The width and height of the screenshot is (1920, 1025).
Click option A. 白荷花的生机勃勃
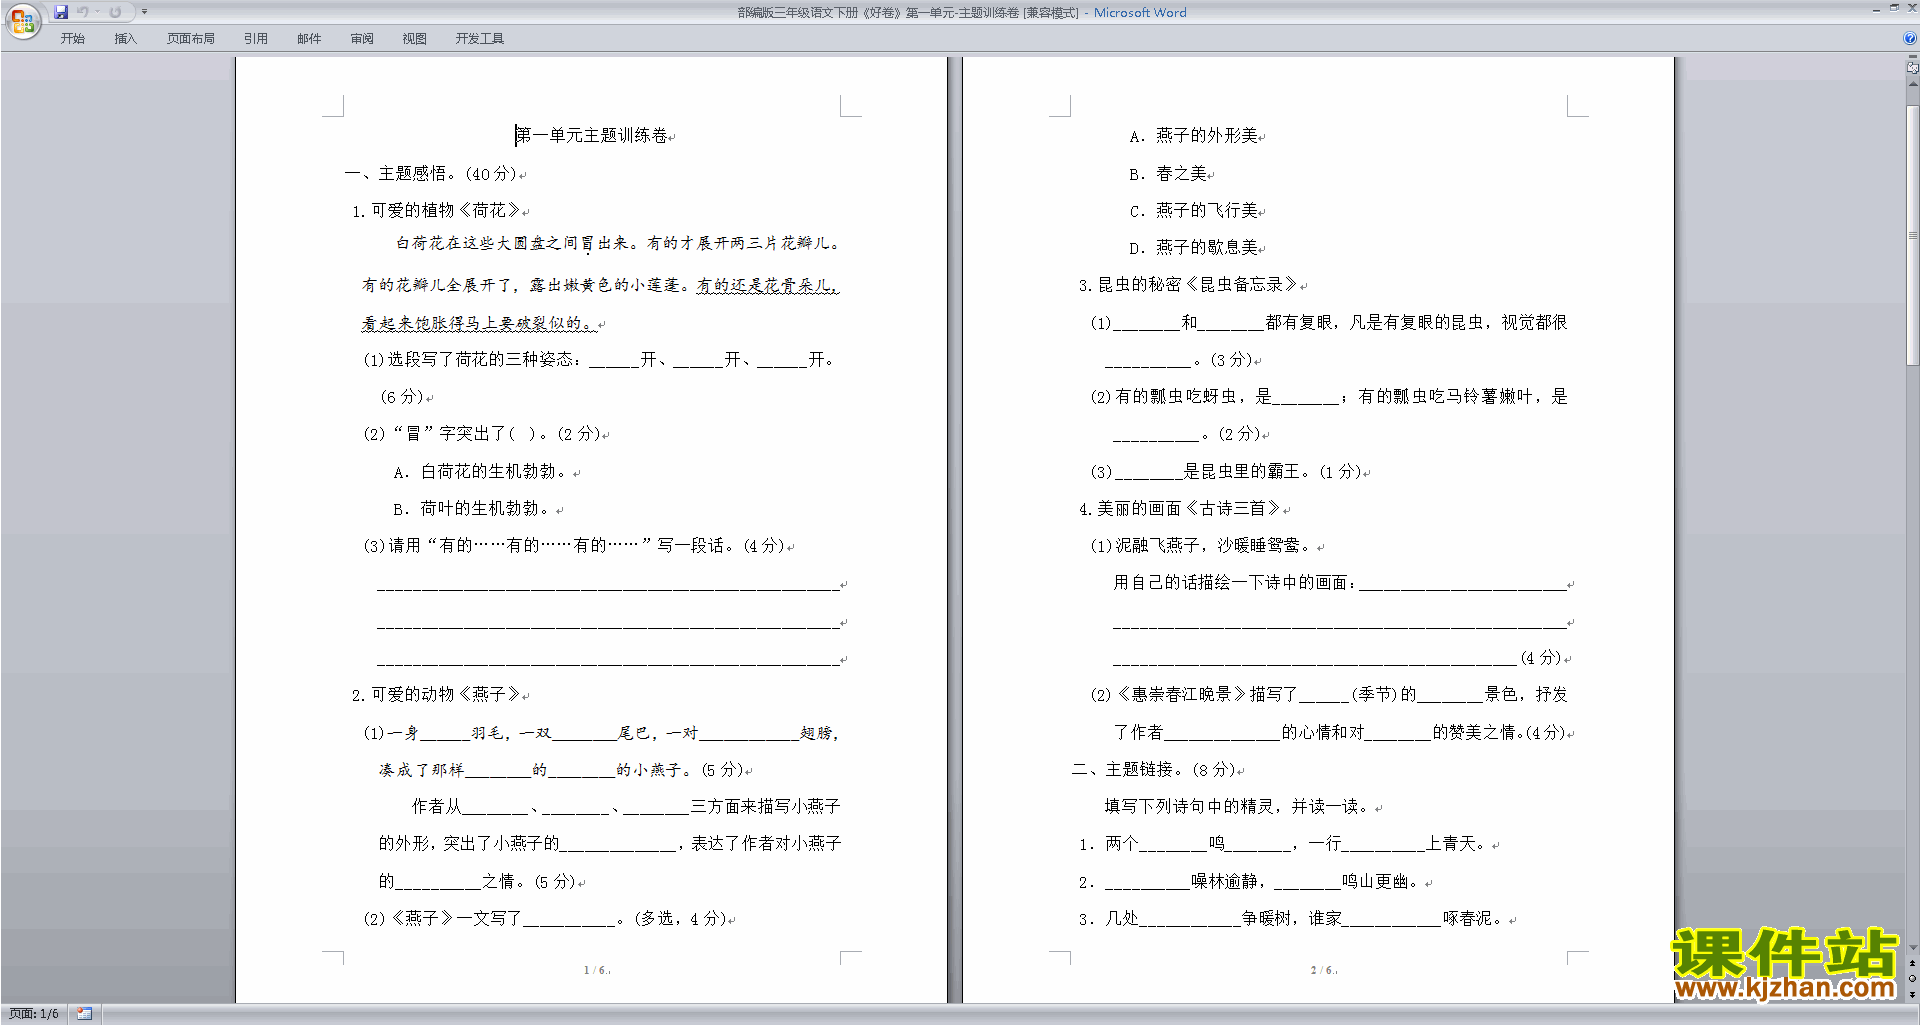[481, 472]
